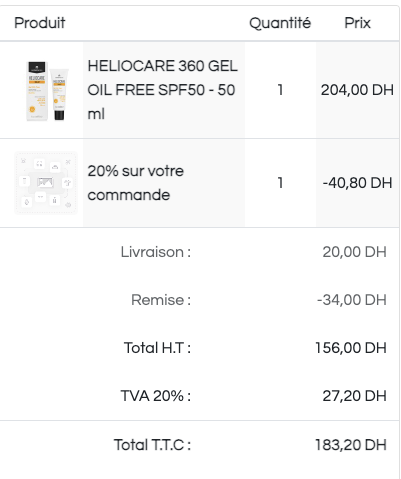
Task: Click the Livraison label
Action: (x=156, y=252)
